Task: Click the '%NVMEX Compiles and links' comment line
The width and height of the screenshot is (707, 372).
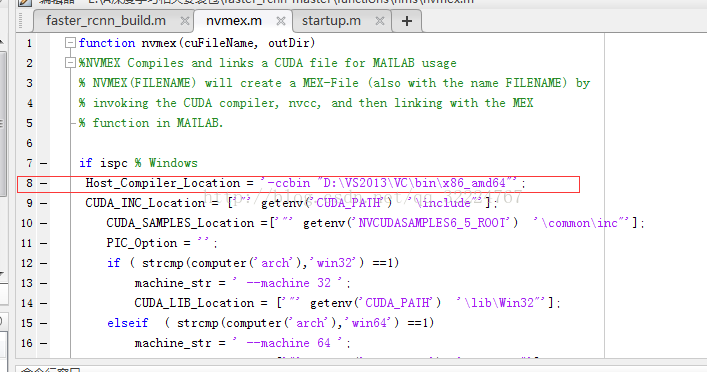Action: [267, 63]
